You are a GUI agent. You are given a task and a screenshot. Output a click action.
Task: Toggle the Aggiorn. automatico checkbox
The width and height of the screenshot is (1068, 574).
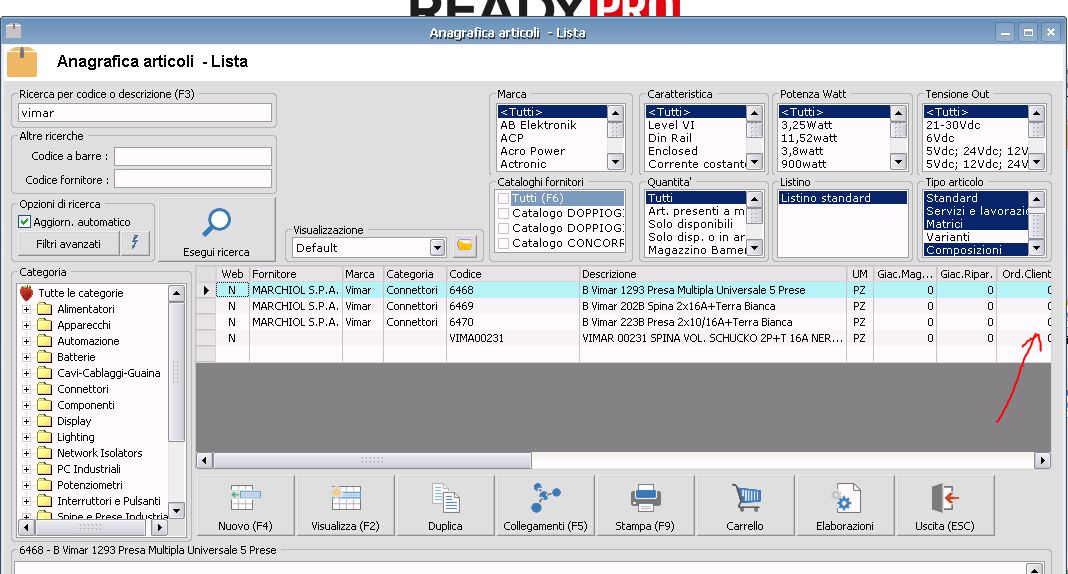[x=25, y=222]
